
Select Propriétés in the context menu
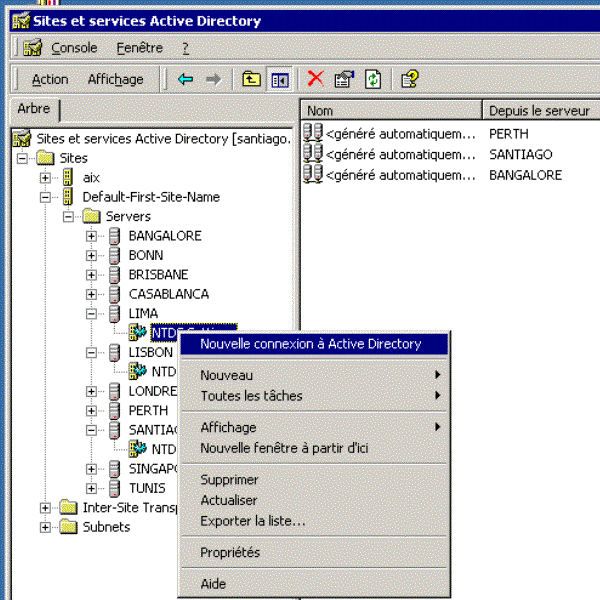[230, 552]
